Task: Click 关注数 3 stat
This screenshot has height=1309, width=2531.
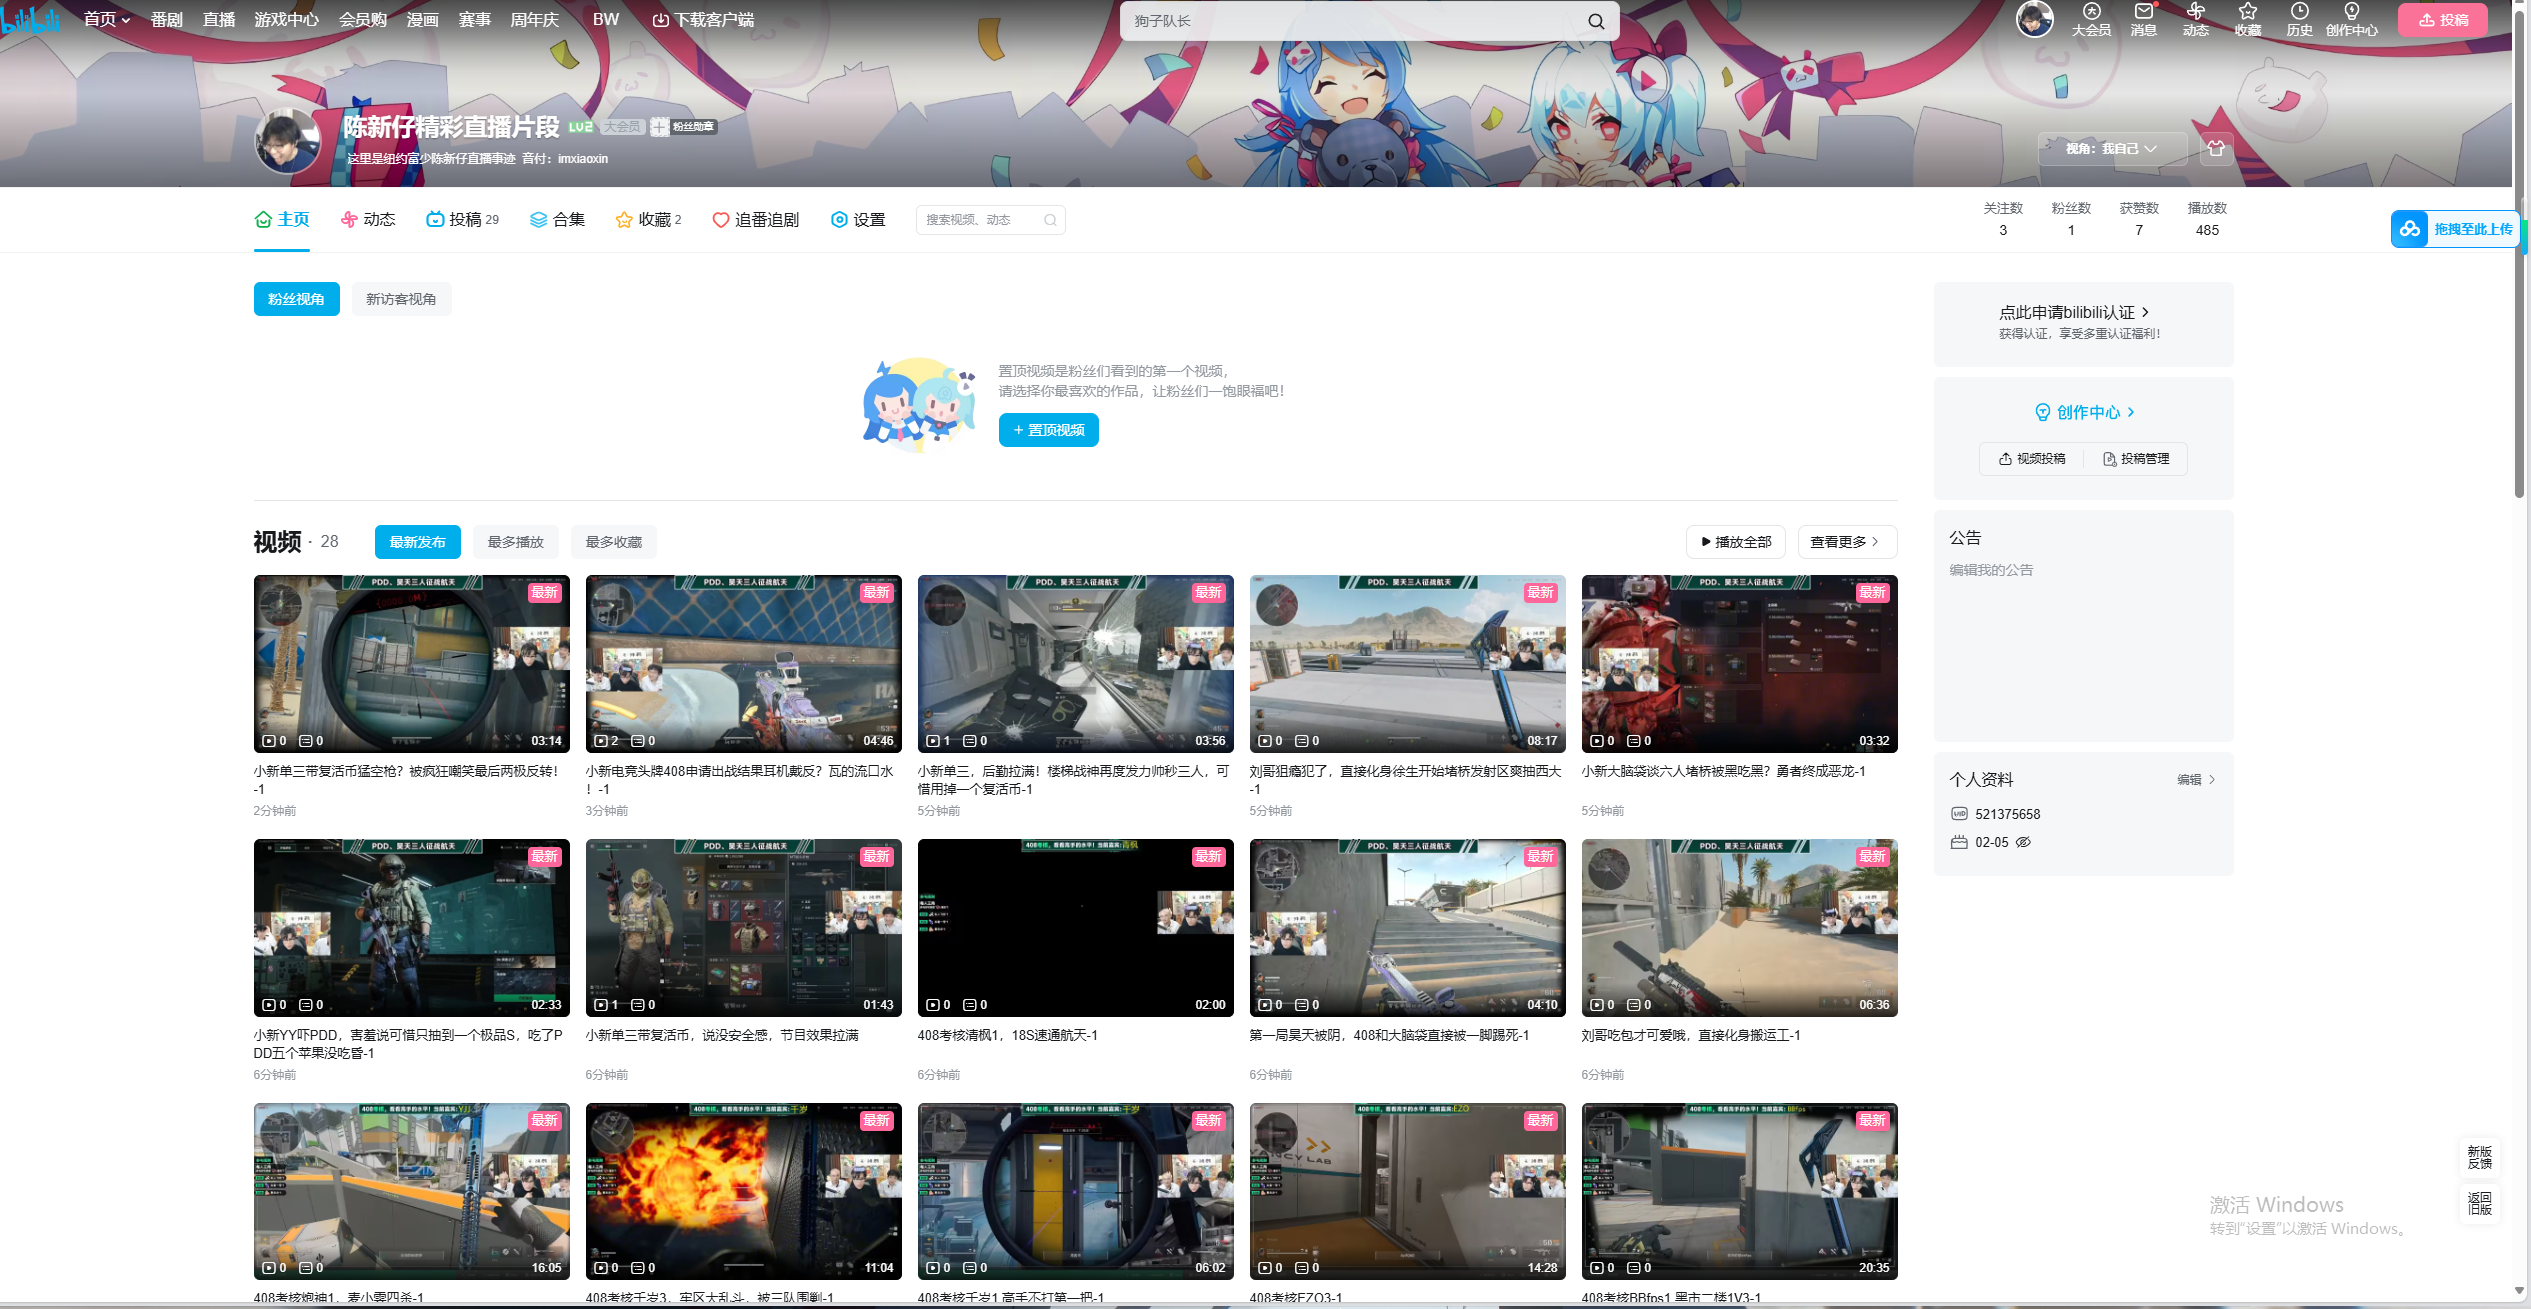Action: click(2003, 219)
